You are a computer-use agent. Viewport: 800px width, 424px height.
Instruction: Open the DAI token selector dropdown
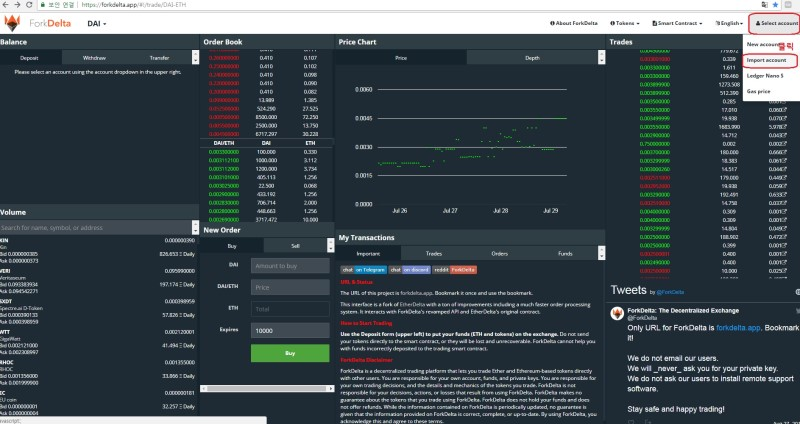(x=97, y=23)
